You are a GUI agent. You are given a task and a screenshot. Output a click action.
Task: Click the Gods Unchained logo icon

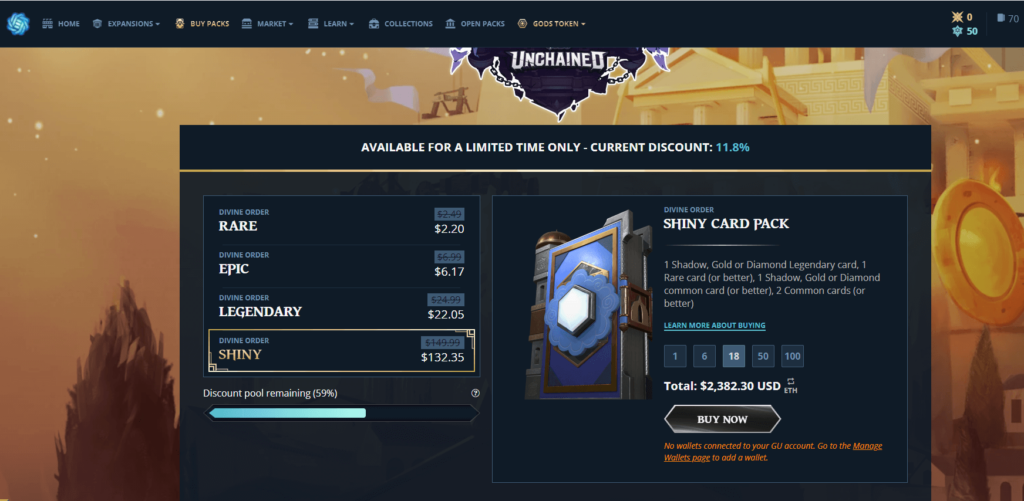click(18, 24)
